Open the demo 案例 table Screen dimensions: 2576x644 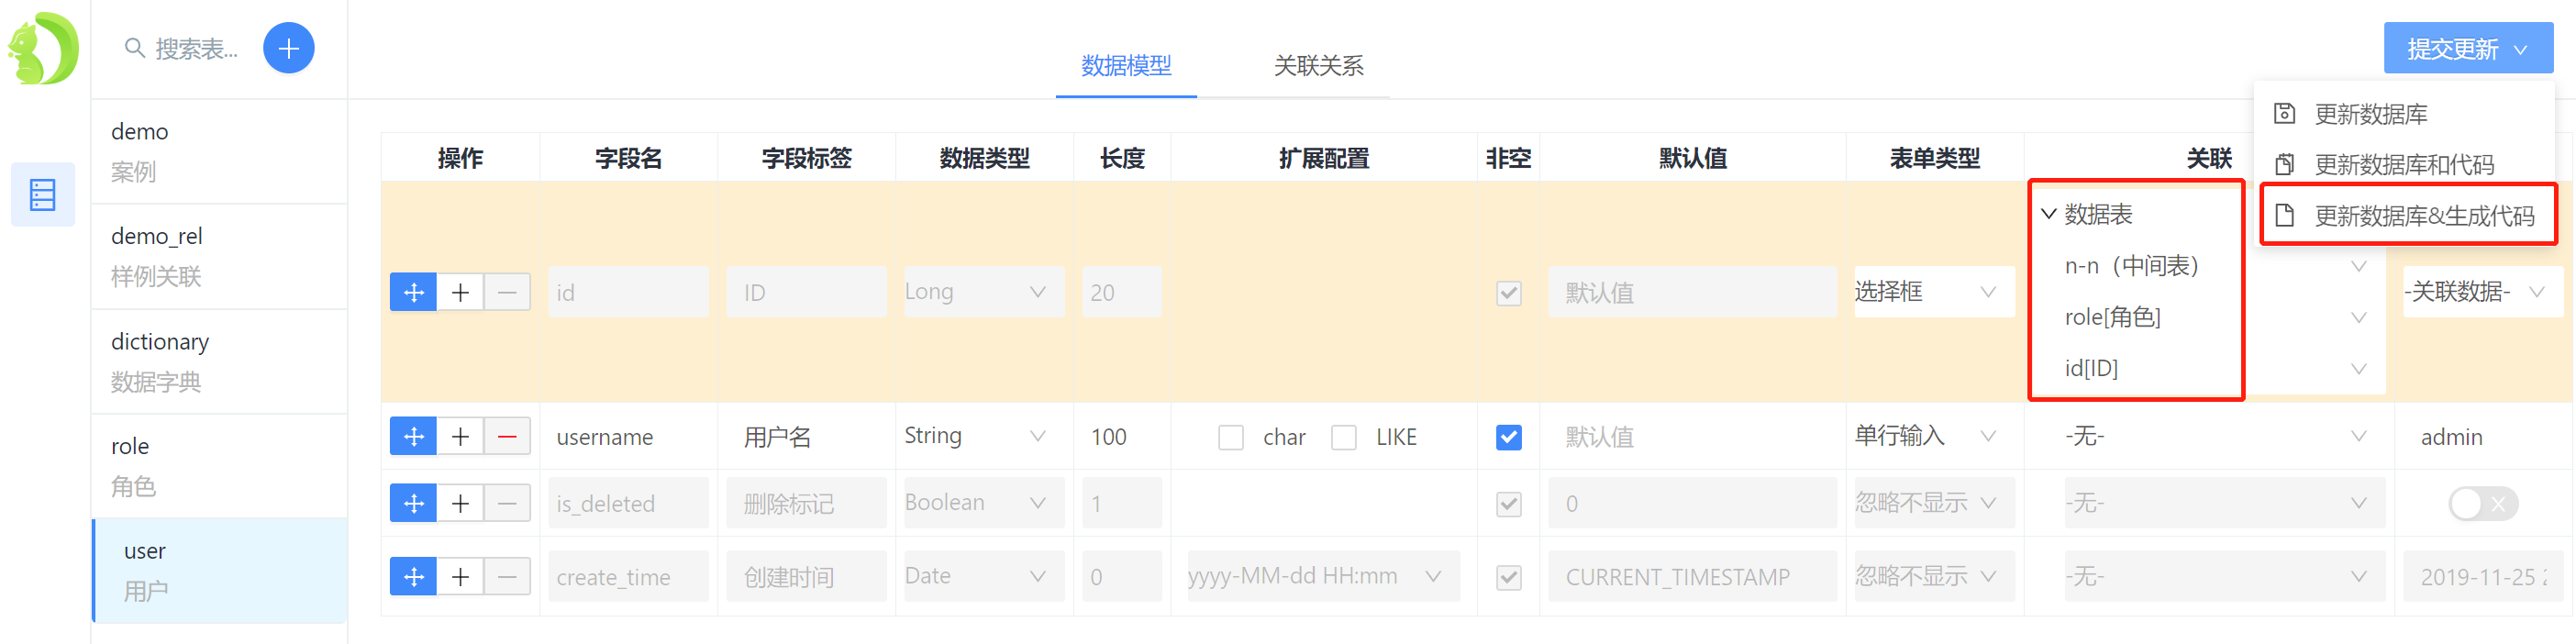pos(220,152)
